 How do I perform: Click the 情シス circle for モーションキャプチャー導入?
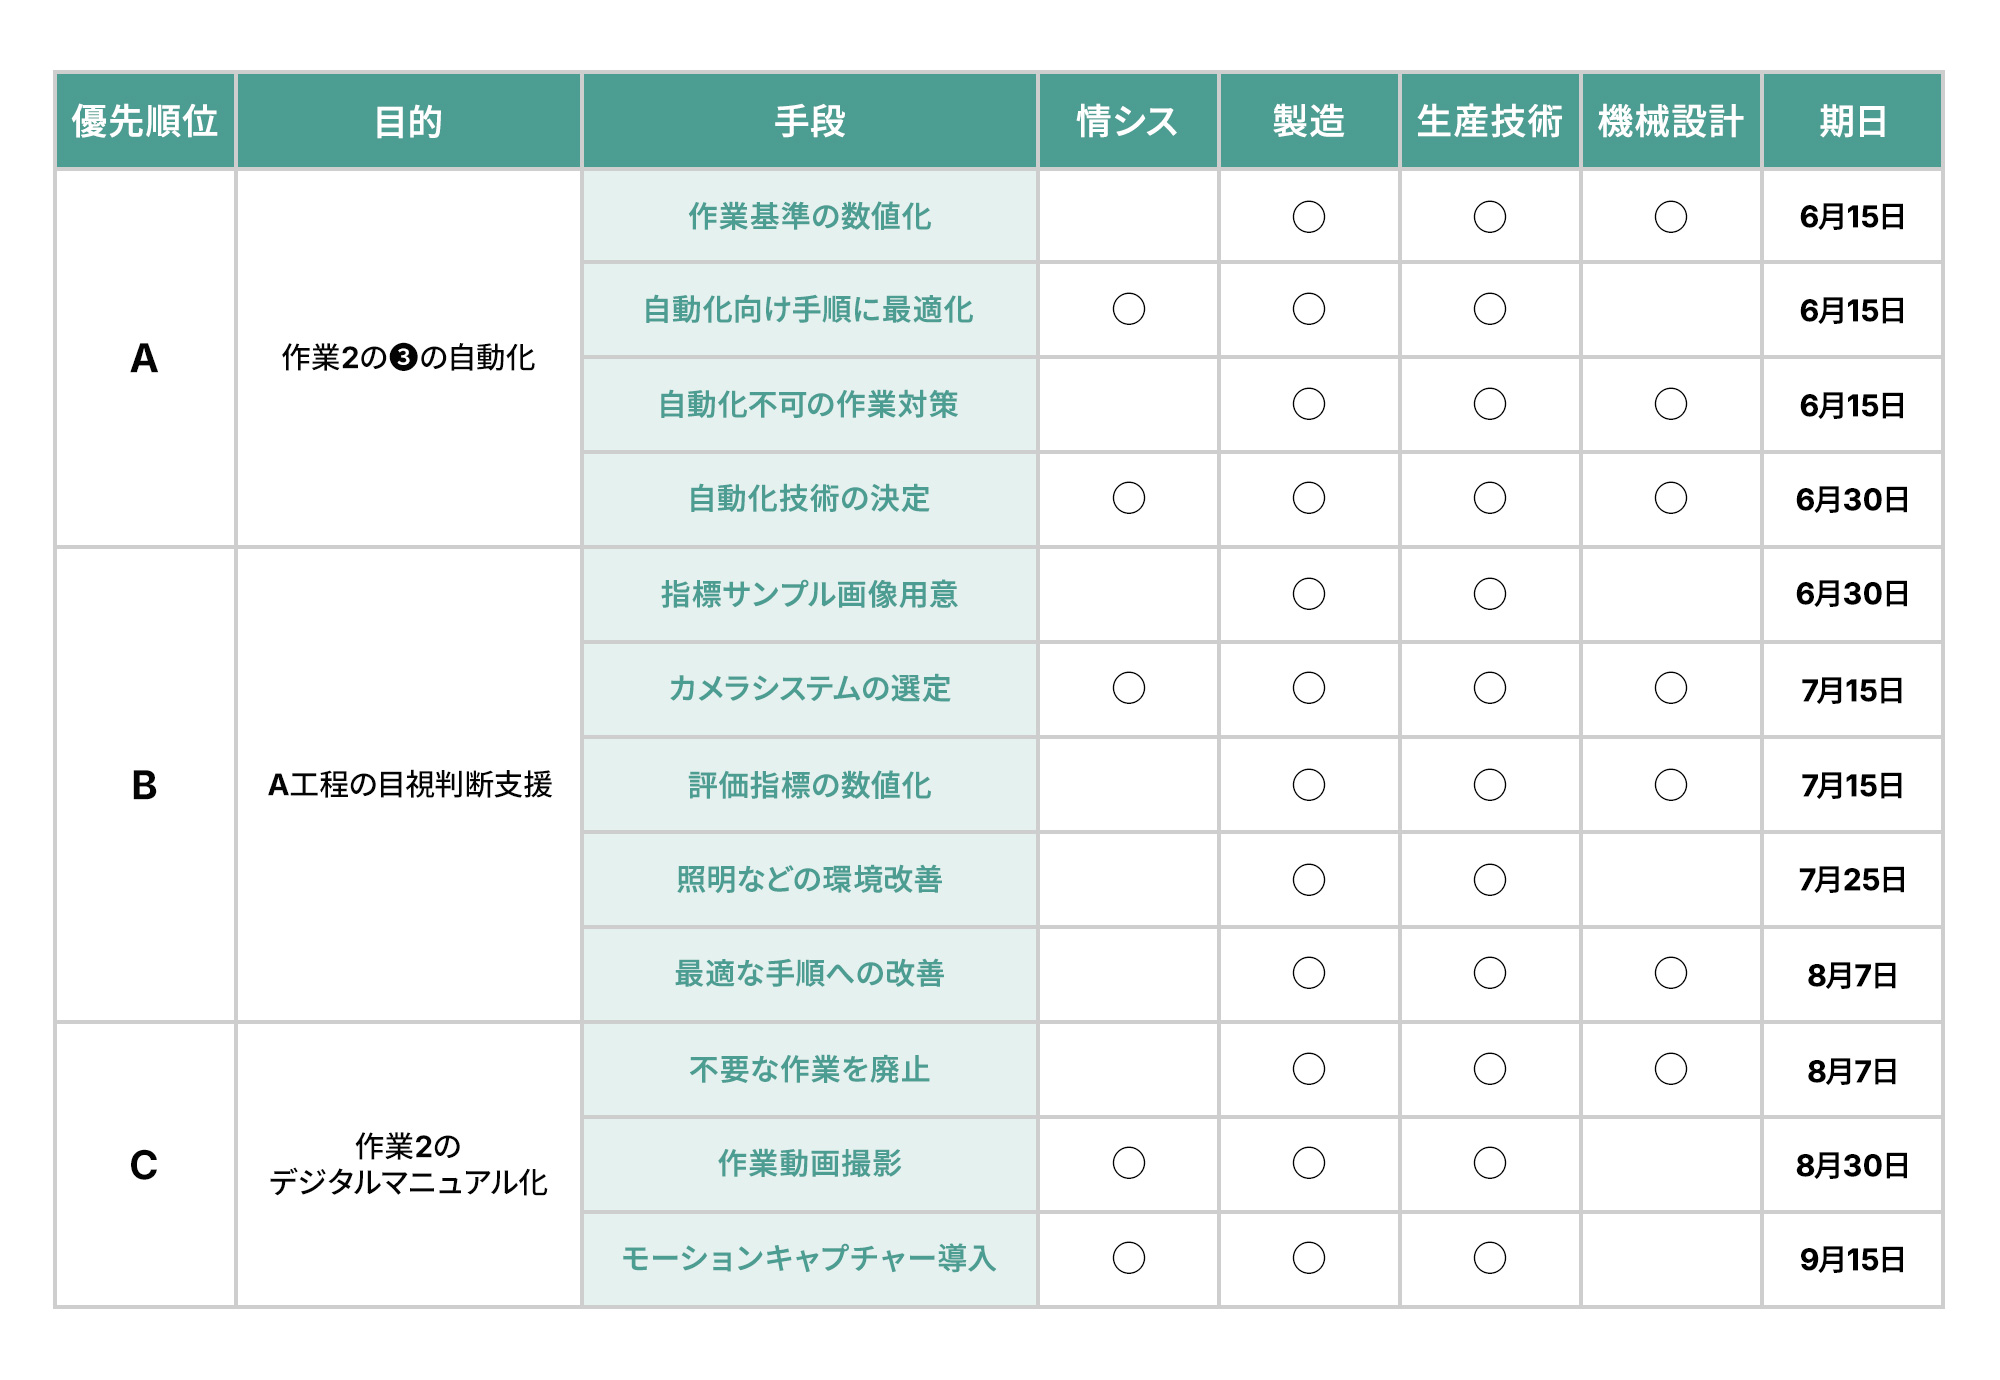point(1128,1258)
